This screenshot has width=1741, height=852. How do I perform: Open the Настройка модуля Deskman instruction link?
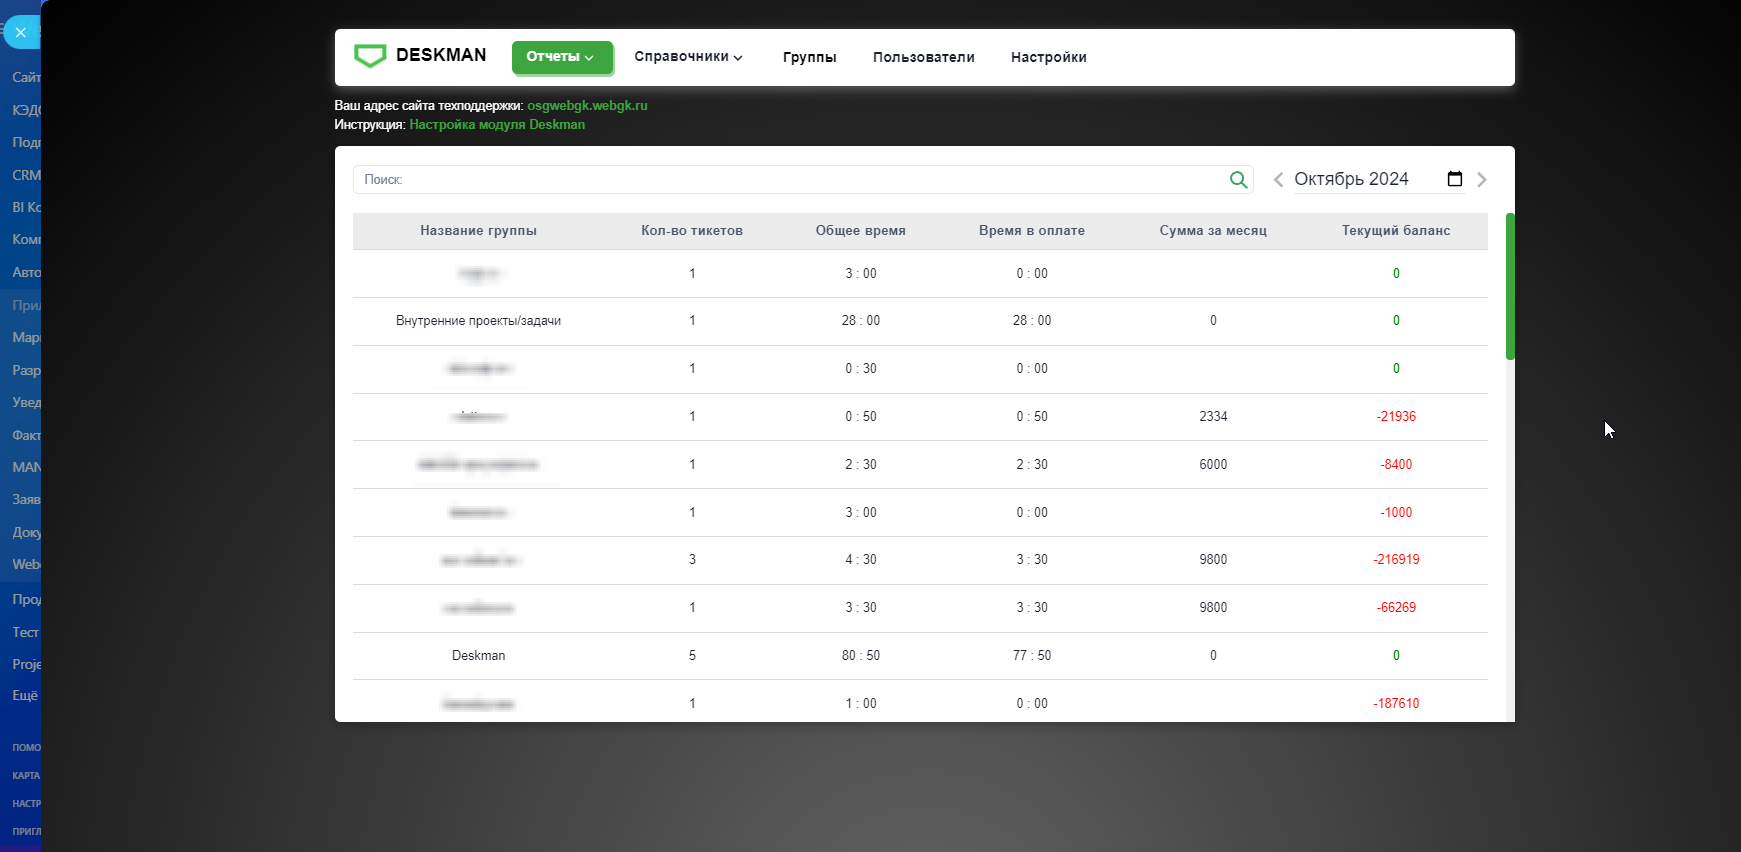pyautogui.click(x=497, y=125)
